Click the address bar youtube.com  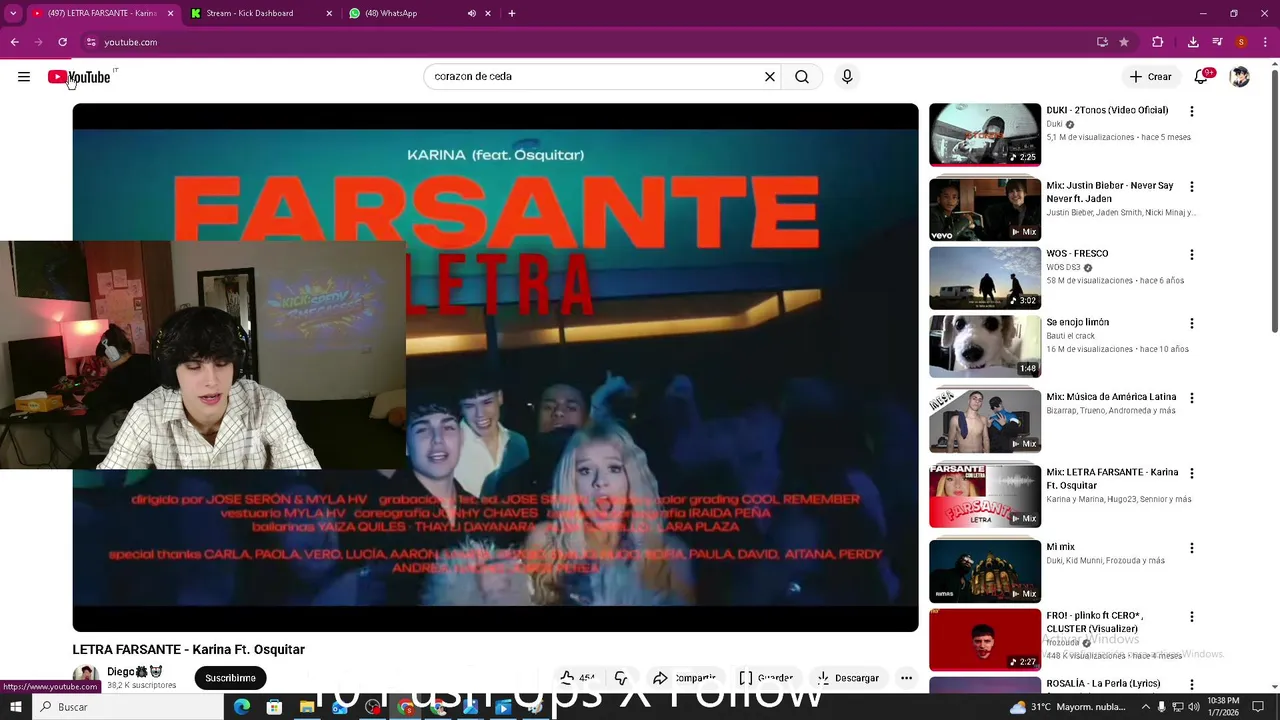131,42
